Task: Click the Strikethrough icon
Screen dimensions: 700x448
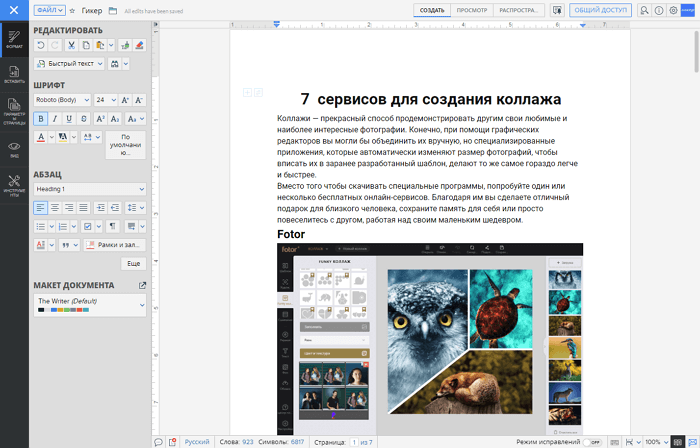Action: (84, 118)
